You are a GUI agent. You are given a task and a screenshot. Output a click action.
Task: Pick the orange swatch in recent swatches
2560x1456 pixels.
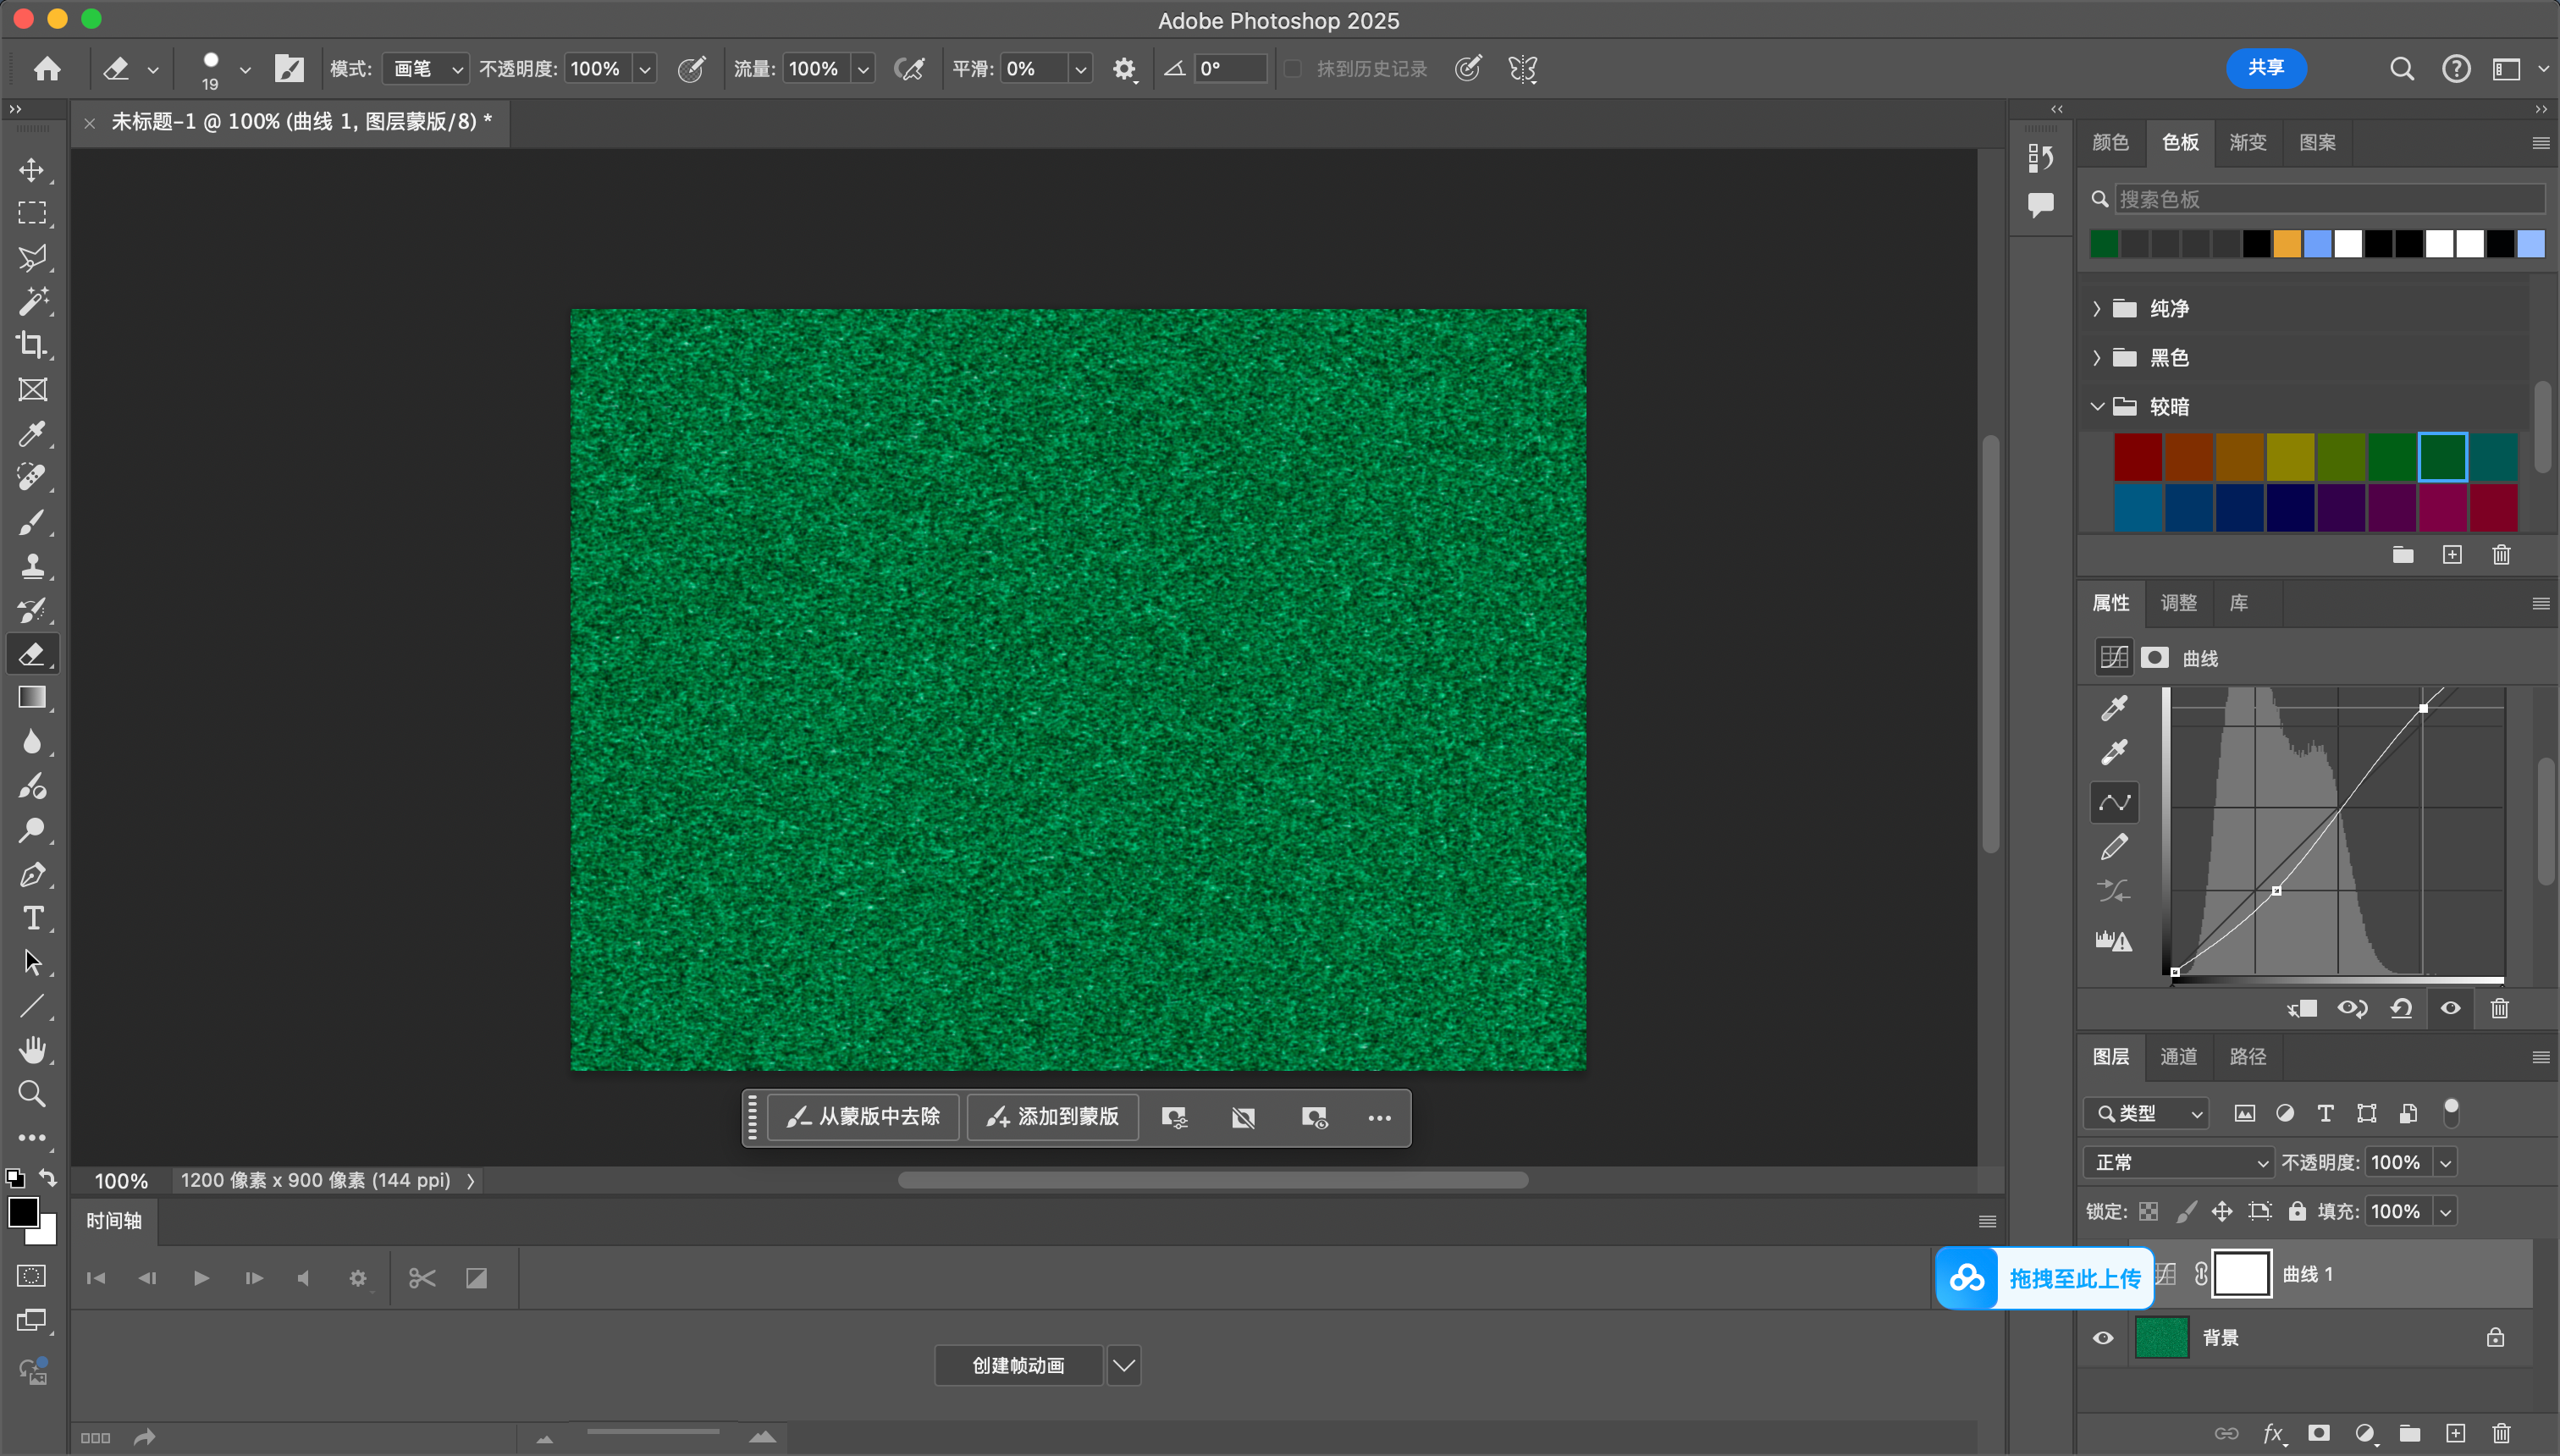click(x=2286, y=244)
